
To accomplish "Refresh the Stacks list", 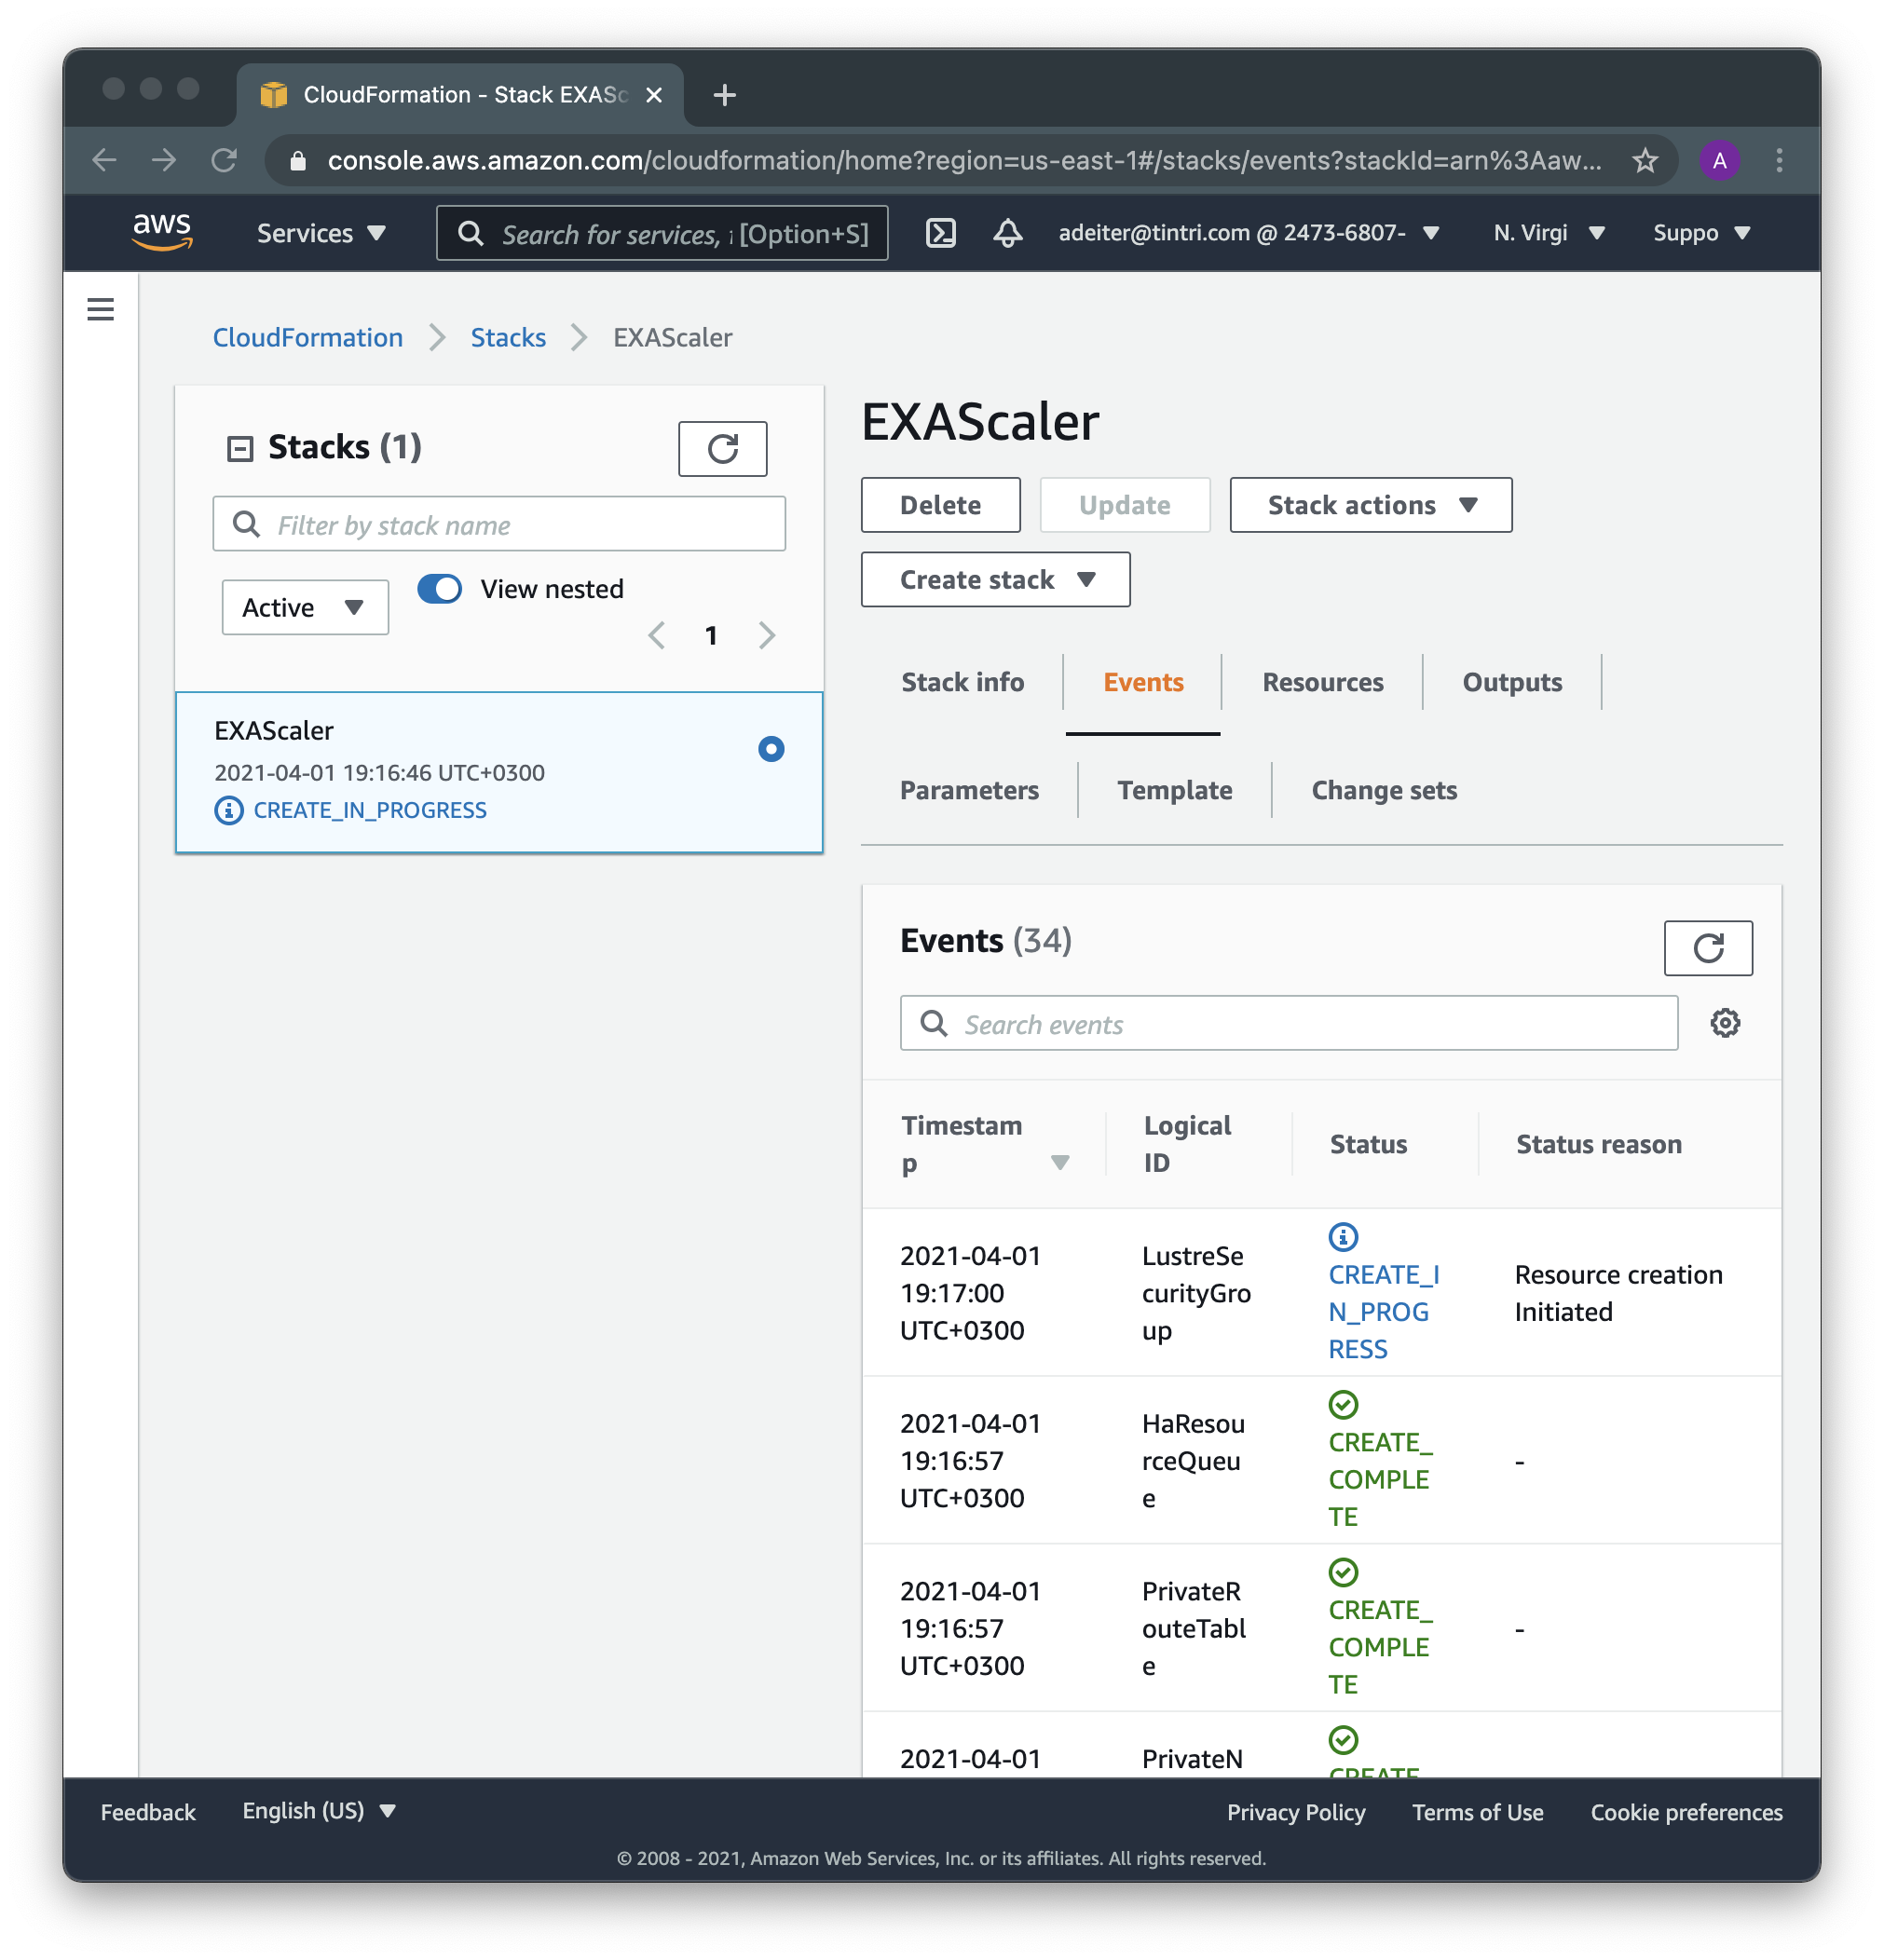I will click(722, 449).
